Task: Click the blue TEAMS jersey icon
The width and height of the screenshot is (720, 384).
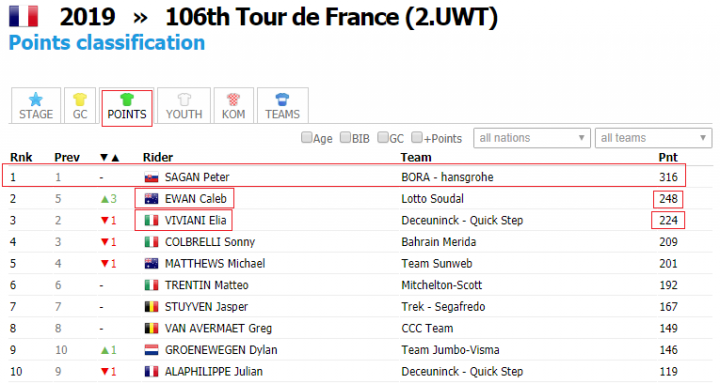Action: click(282, 99)
